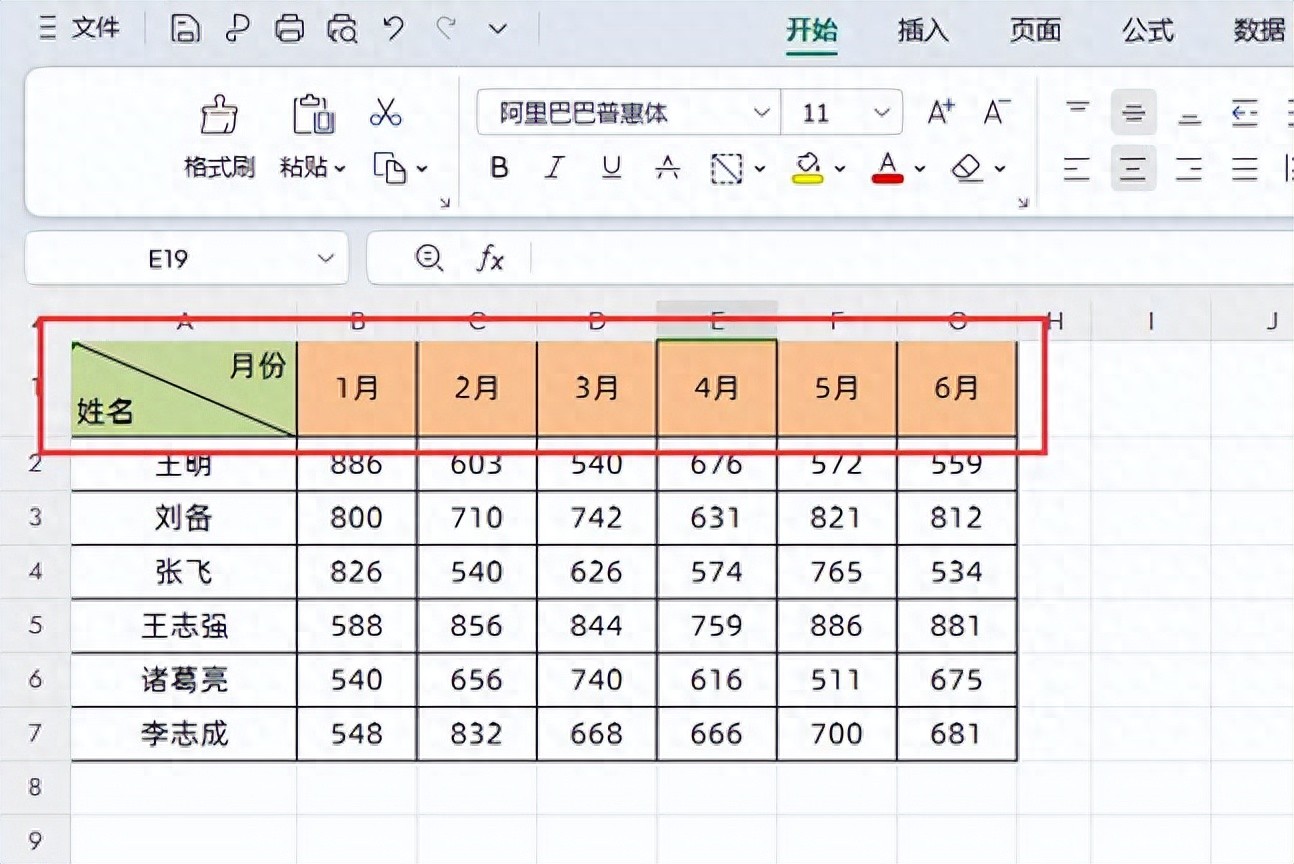Open the 公式 tab
Viewport: 1294px width, 864px height.
(1147, 30)
